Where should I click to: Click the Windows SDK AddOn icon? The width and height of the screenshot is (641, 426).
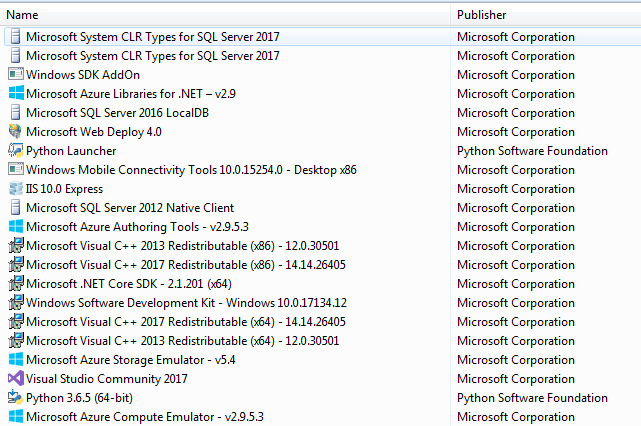[x=16, y=75]
